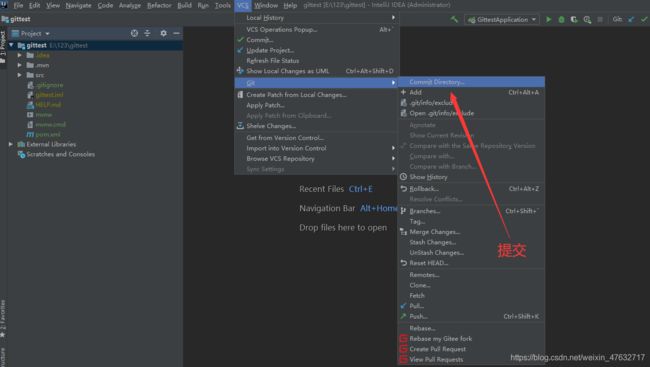
Task: Click Rebase my Gitee fork
Action: [x=471, y=339]
